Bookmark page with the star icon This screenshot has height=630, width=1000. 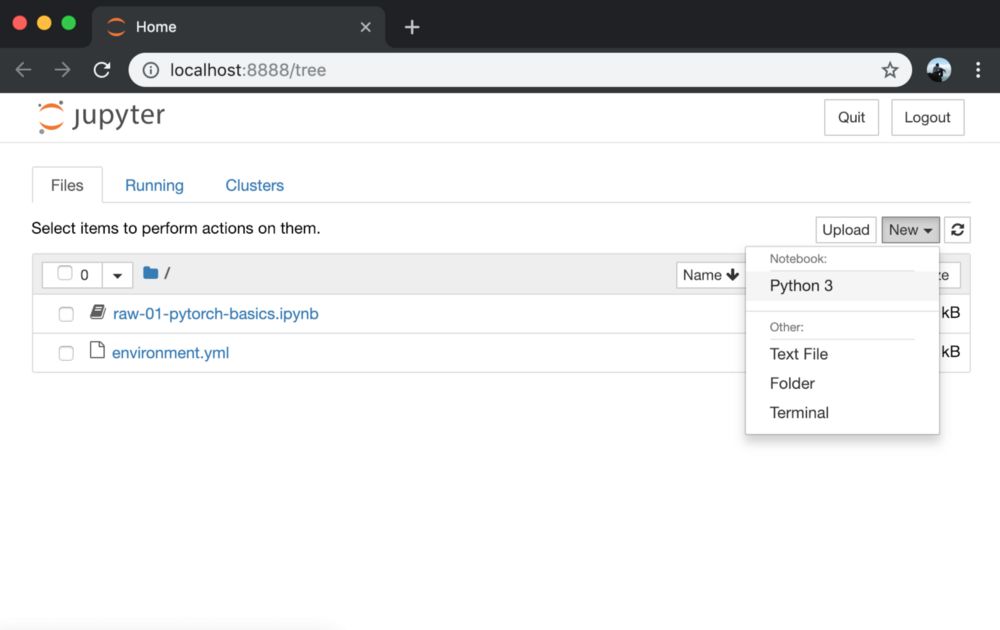(889, 70)
